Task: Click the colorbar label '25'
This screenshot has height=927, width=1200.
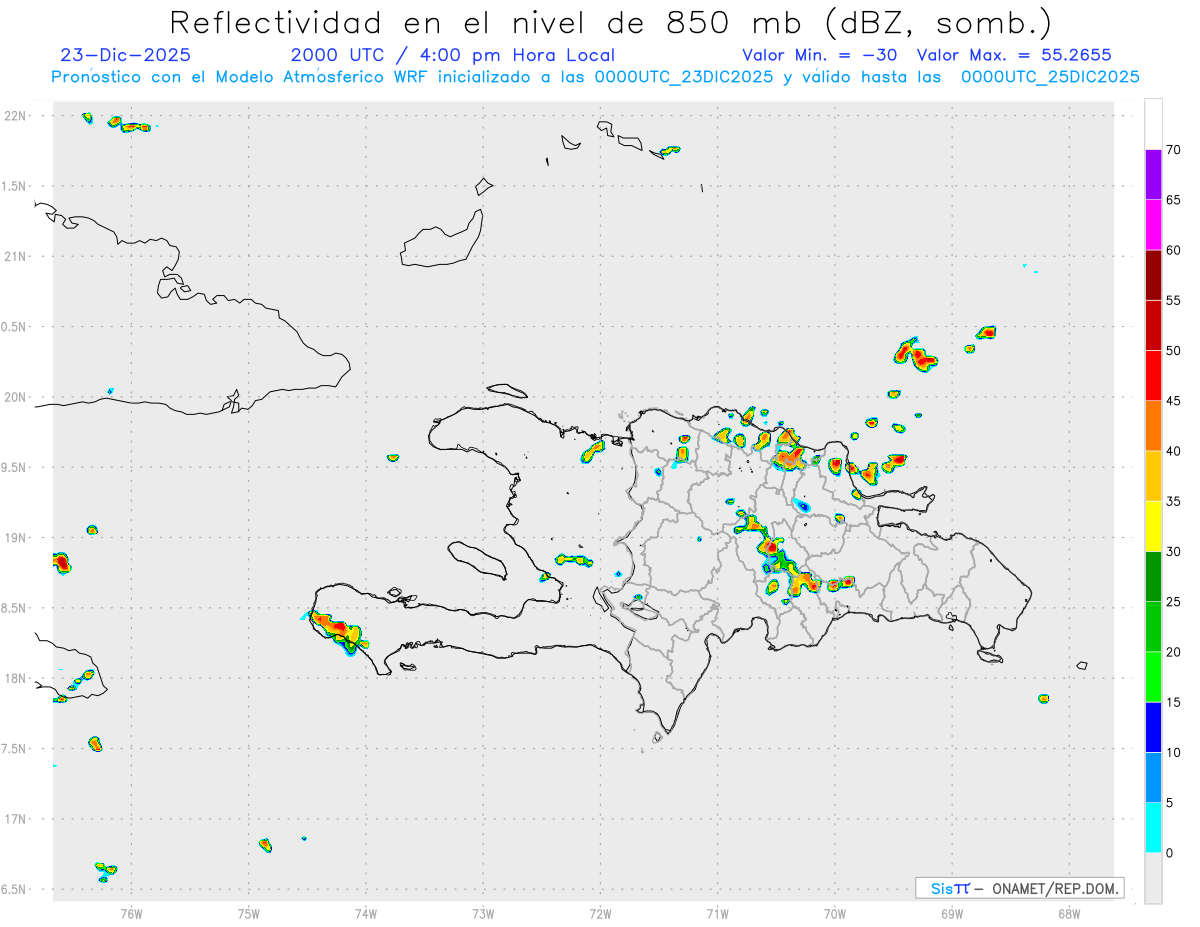Action: pos(1173,602)
